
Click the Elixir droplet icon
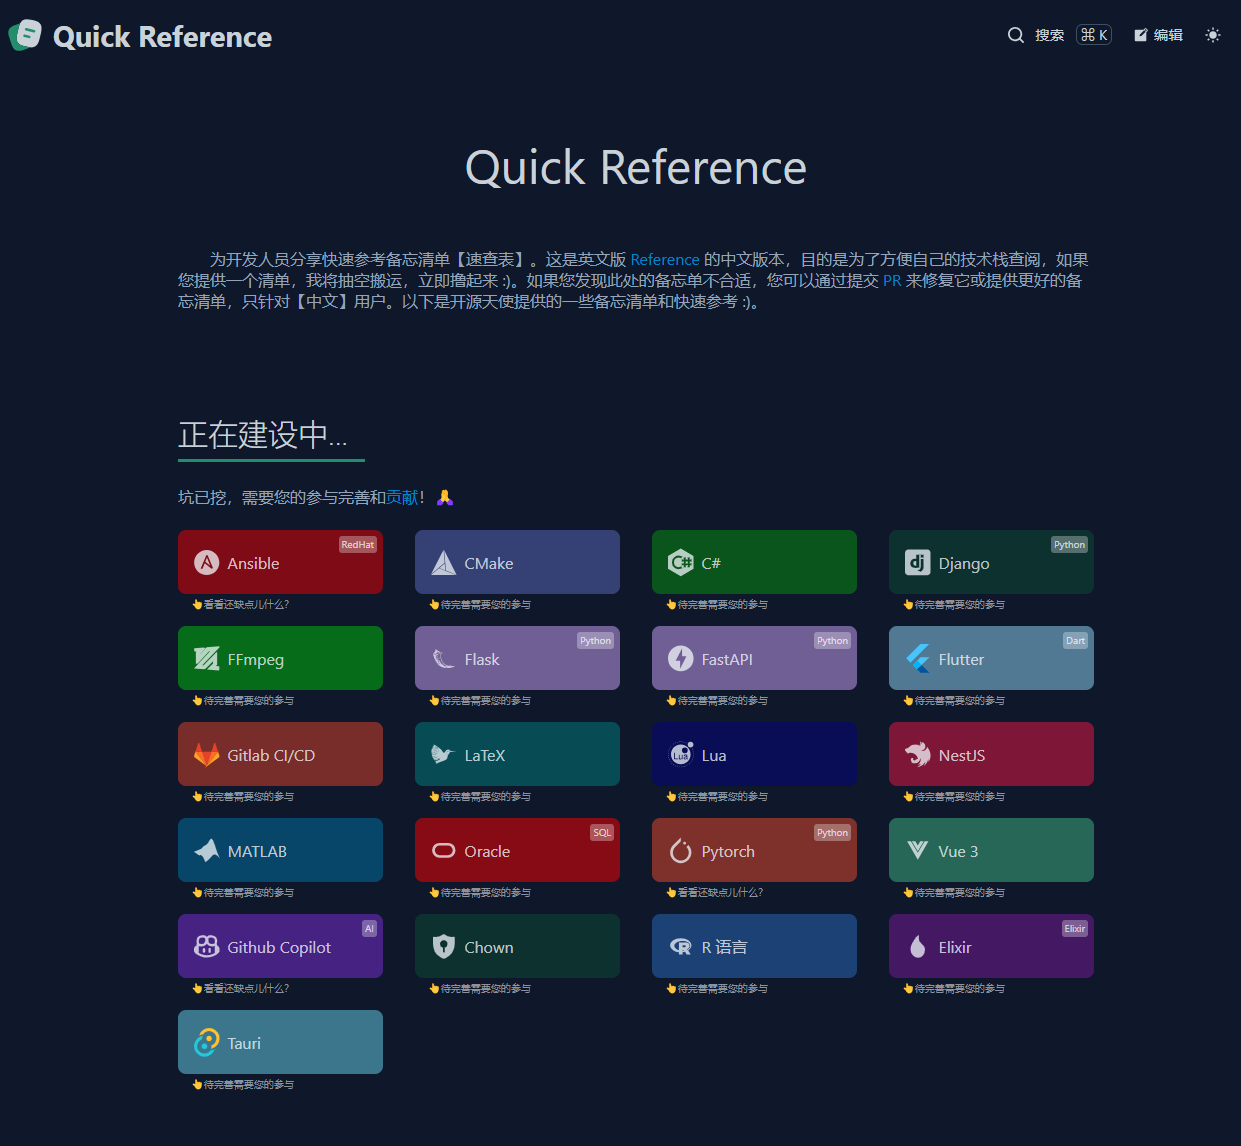917,946
